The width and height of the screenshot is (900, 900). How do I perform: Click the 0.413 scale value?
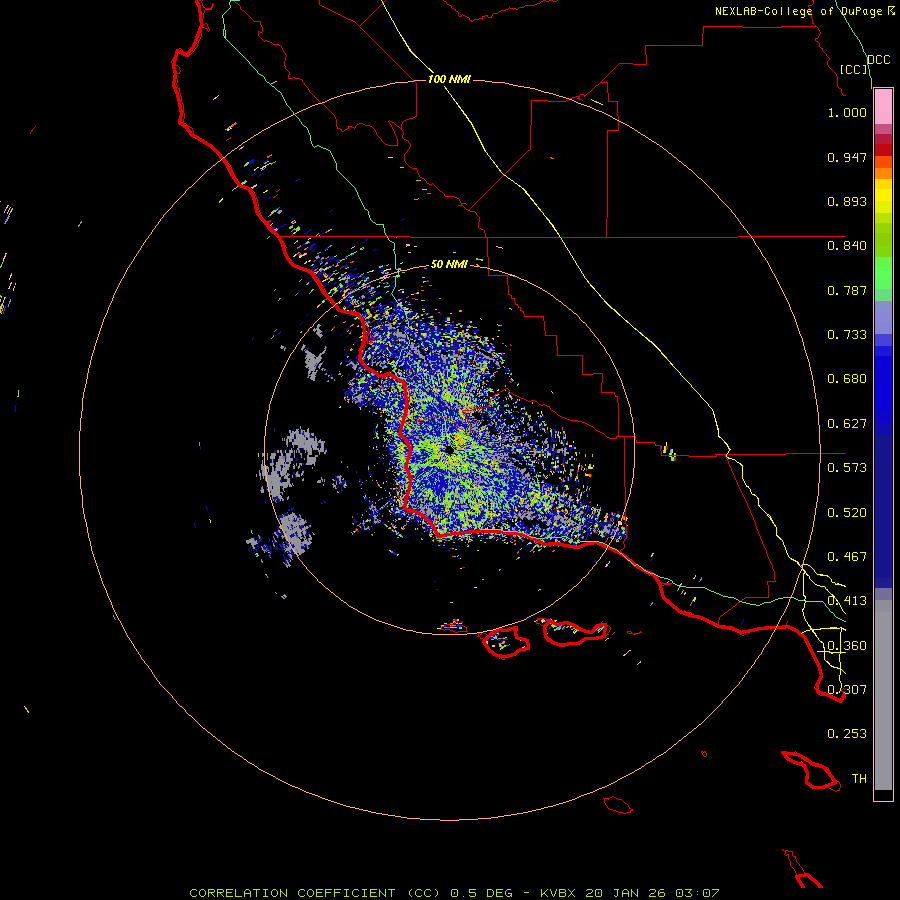tap(847, 601)
